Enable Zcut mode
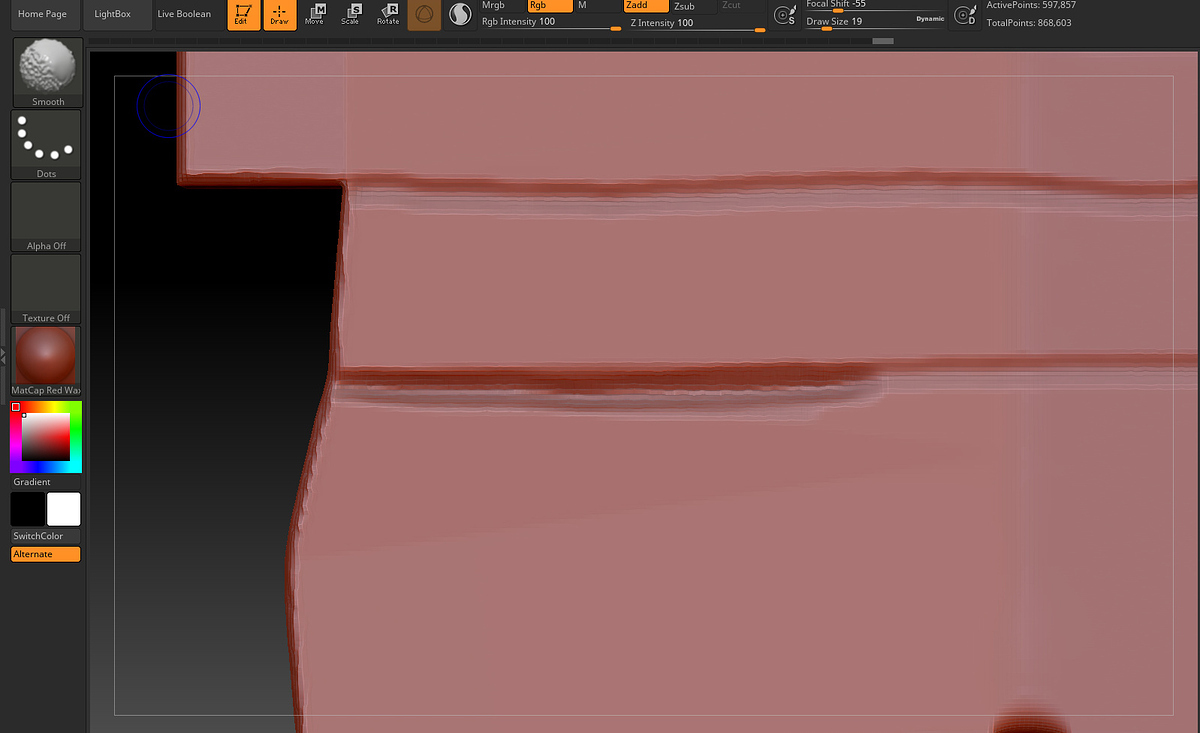The height and width of the screenshot is (733, 1200). [x=742, y=6]
